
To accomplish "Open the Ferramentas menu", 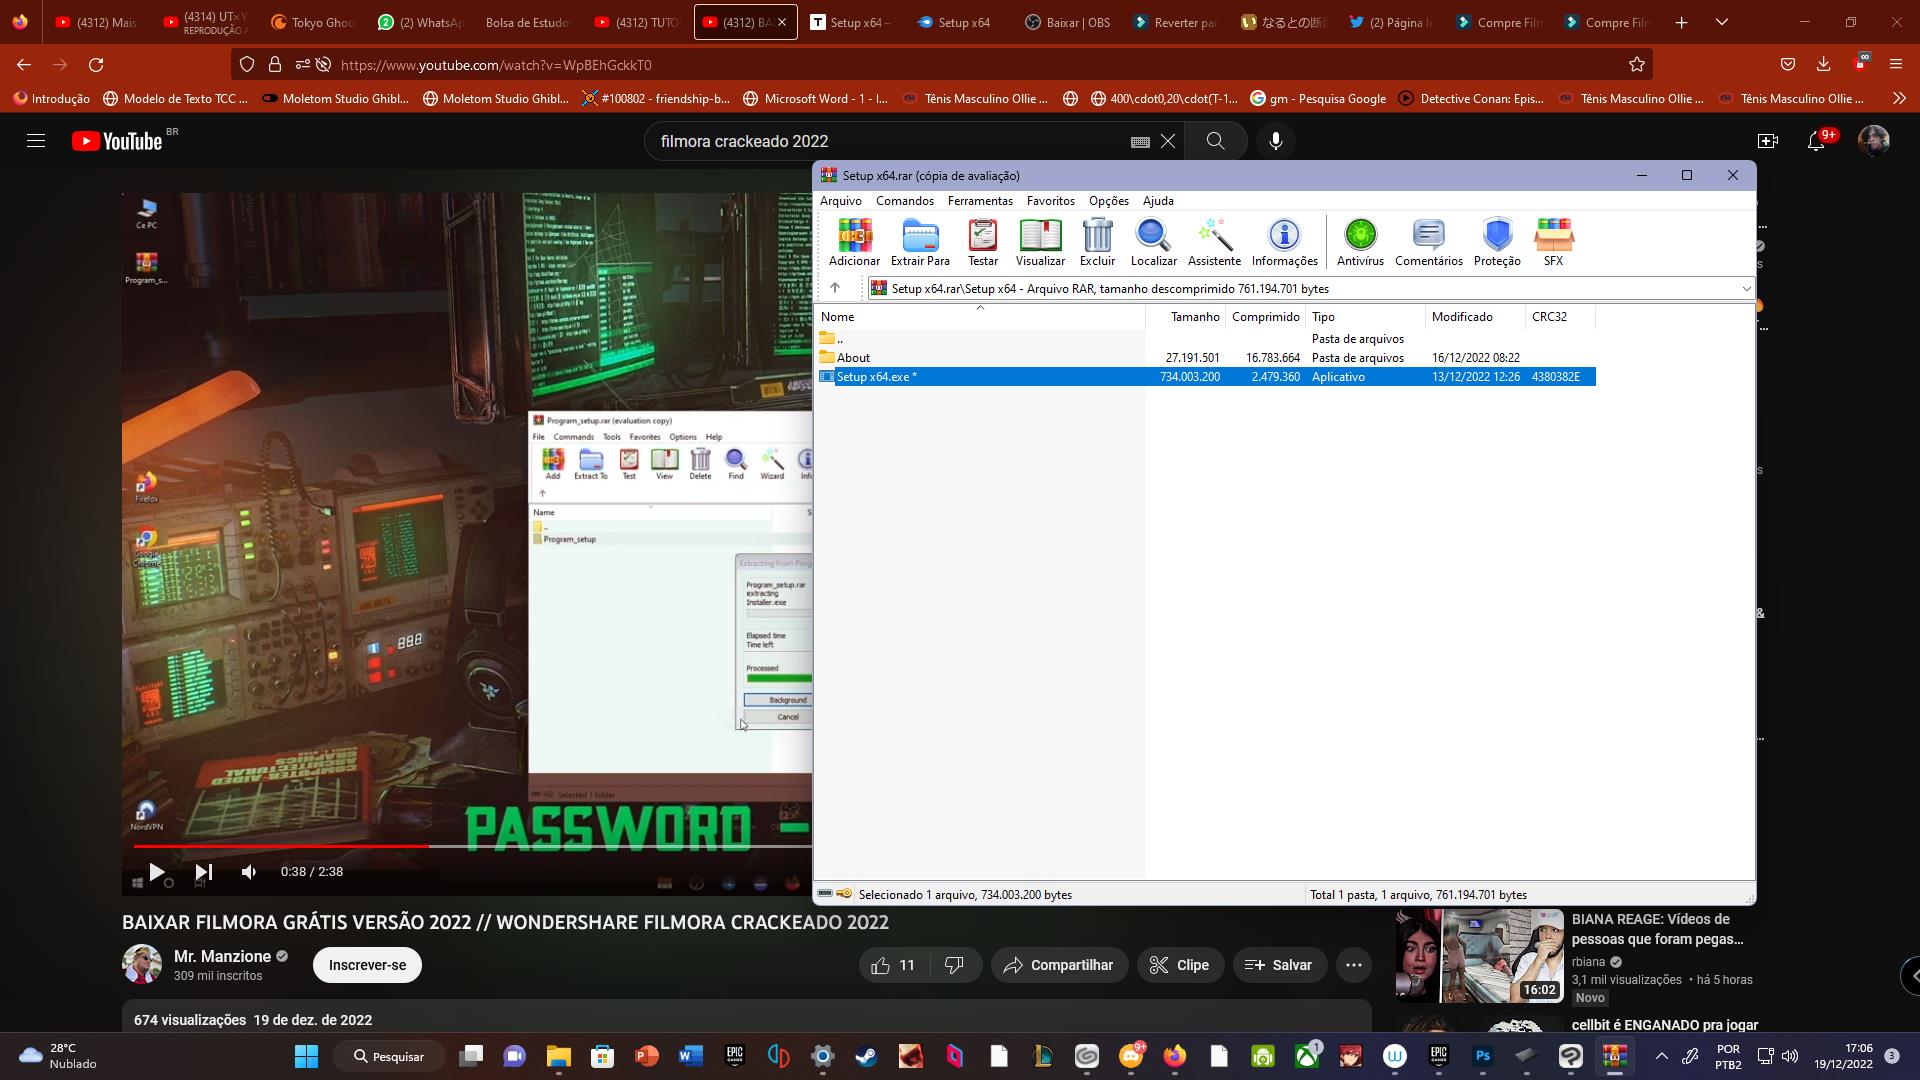I will pos(979,201).
